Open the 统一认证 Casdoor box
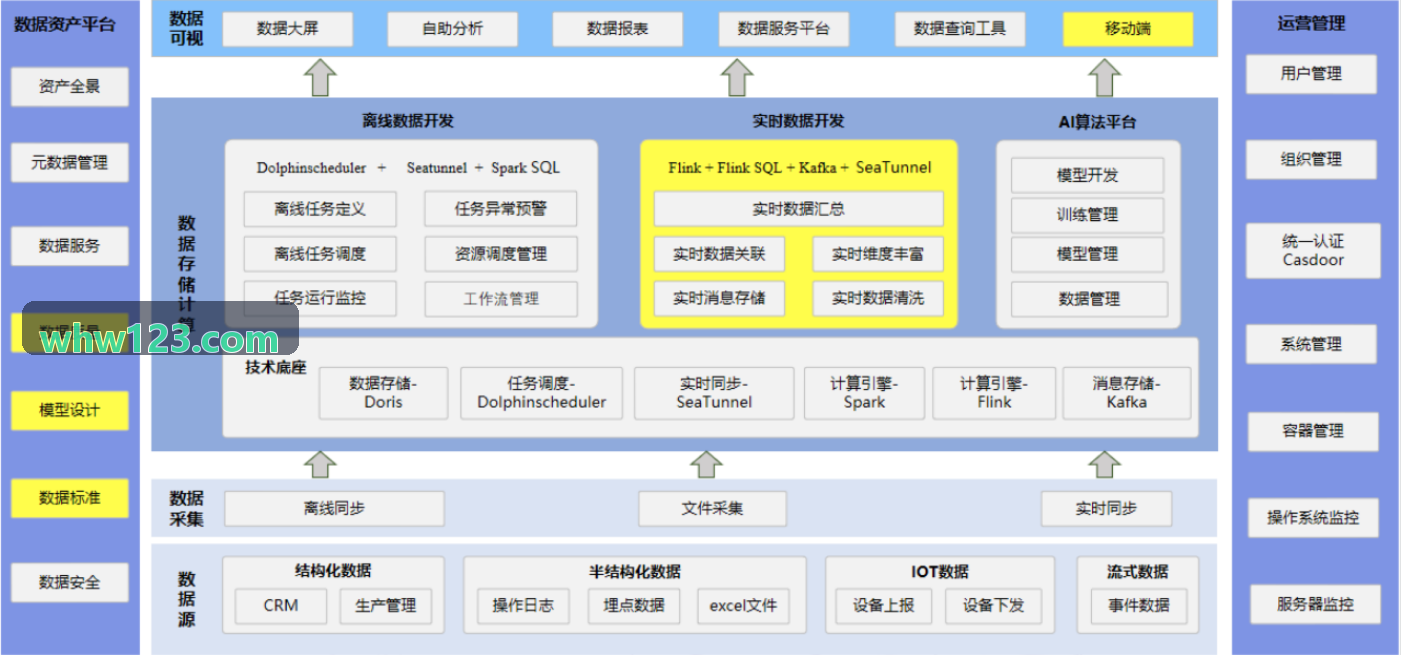The height and width of the screenshot is (655, 1401). 1313,251
